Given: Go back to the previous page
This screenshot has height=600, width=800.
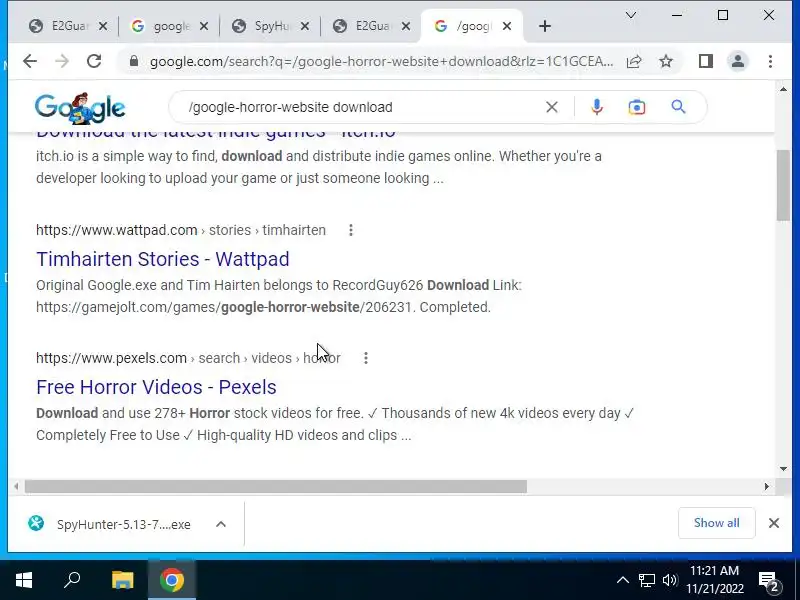Looking at the screenshot, I should [30, 62].
